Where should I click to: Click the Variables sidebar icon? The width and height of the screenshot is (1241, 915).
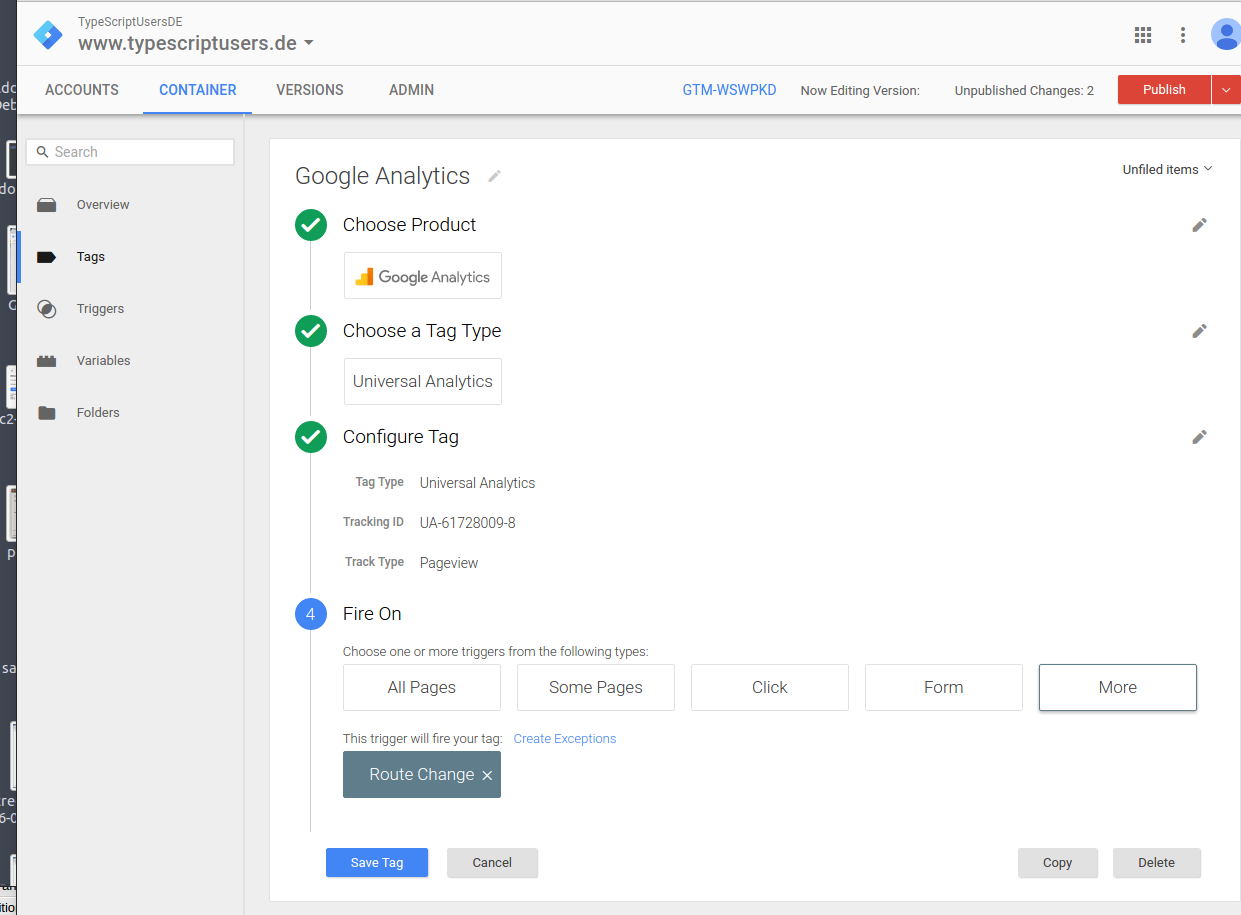pyautogui.click(x=46, y=361)
